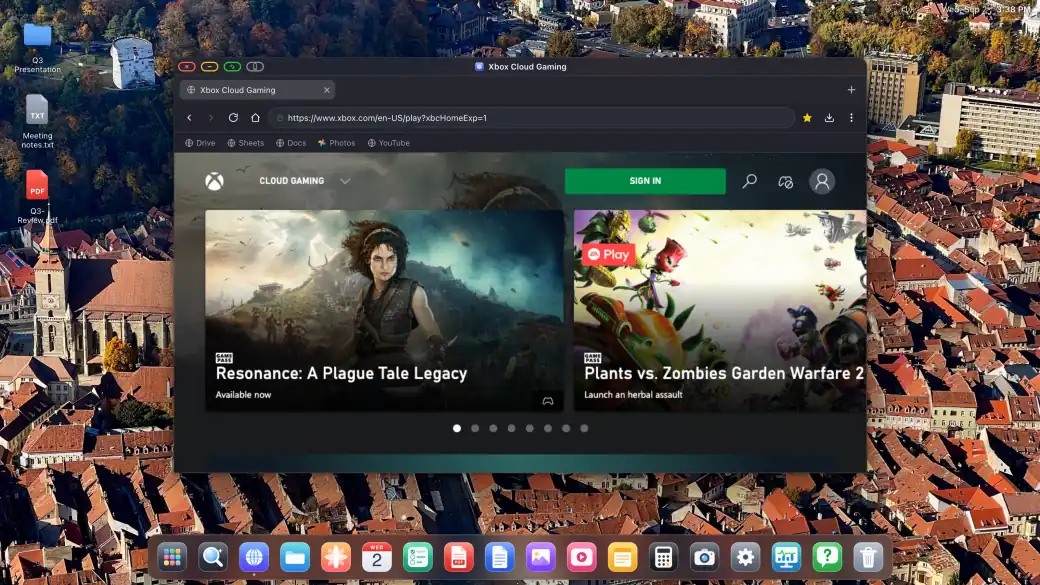Open the PDF viewer app in dock
The width and height of the screenshot is (1040, 585).
point(458,557)
